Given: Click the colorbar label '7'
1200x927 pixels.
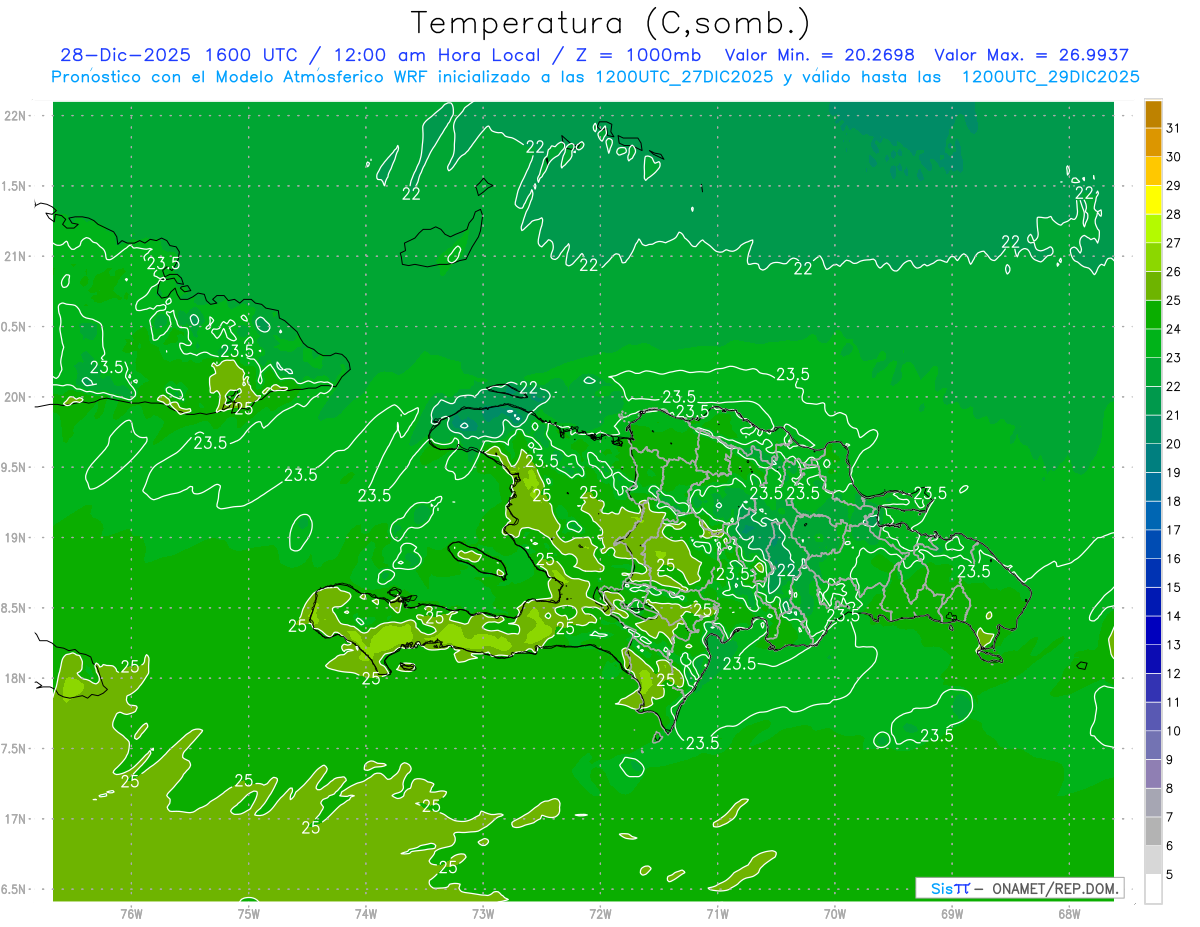Looking at the screenshot, I should [1170, 817].
